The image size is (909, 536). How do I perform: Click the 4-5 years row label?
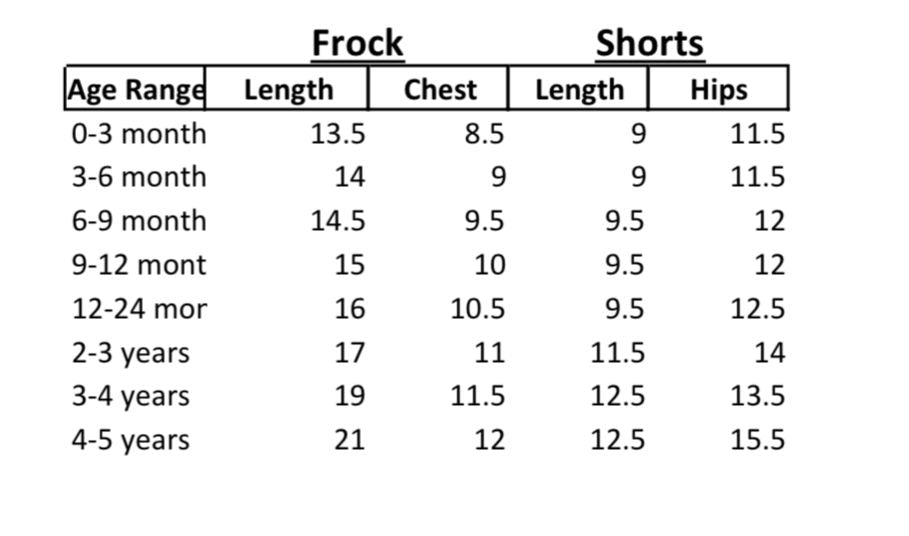click(x=130, y=440)
